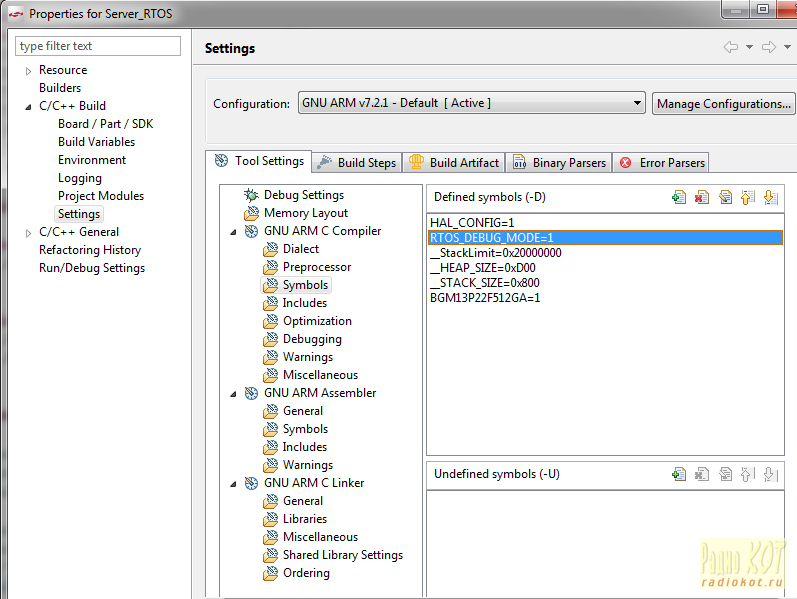The width and height of the screenshot is (797, 599).
Task: Click Manage Configurations button
Action: pos(723,104)
